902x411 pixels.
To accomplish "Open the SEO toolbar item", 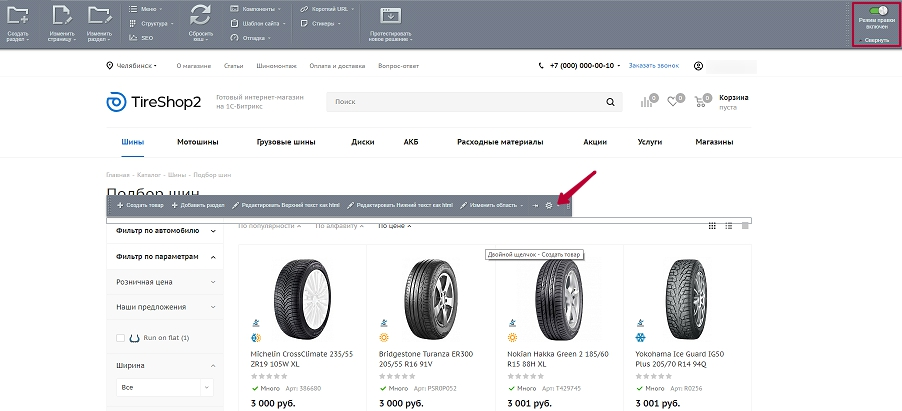I will (x=142, y=38).
